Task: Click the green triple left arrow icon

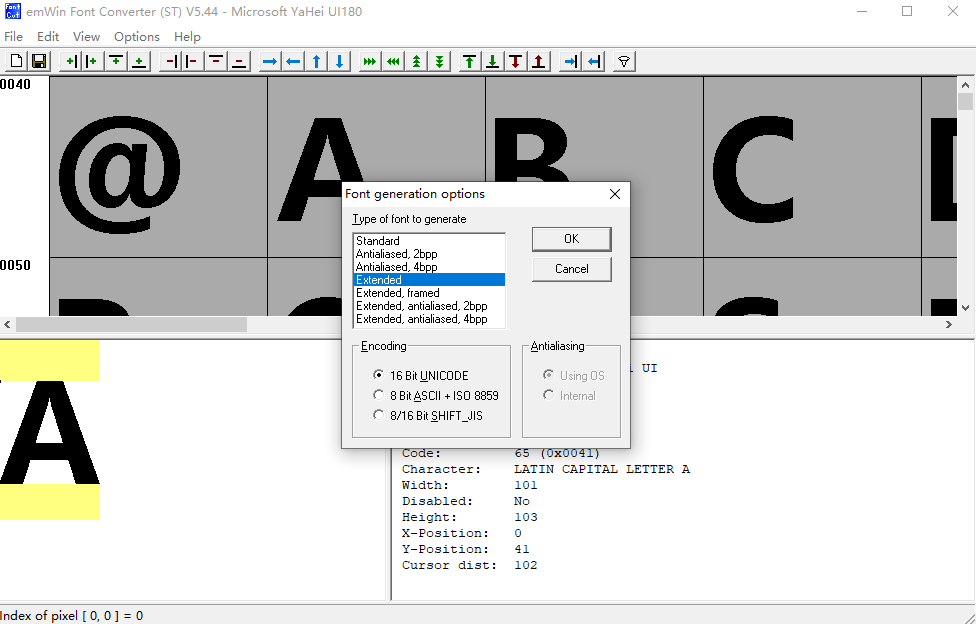Action: 393,61
